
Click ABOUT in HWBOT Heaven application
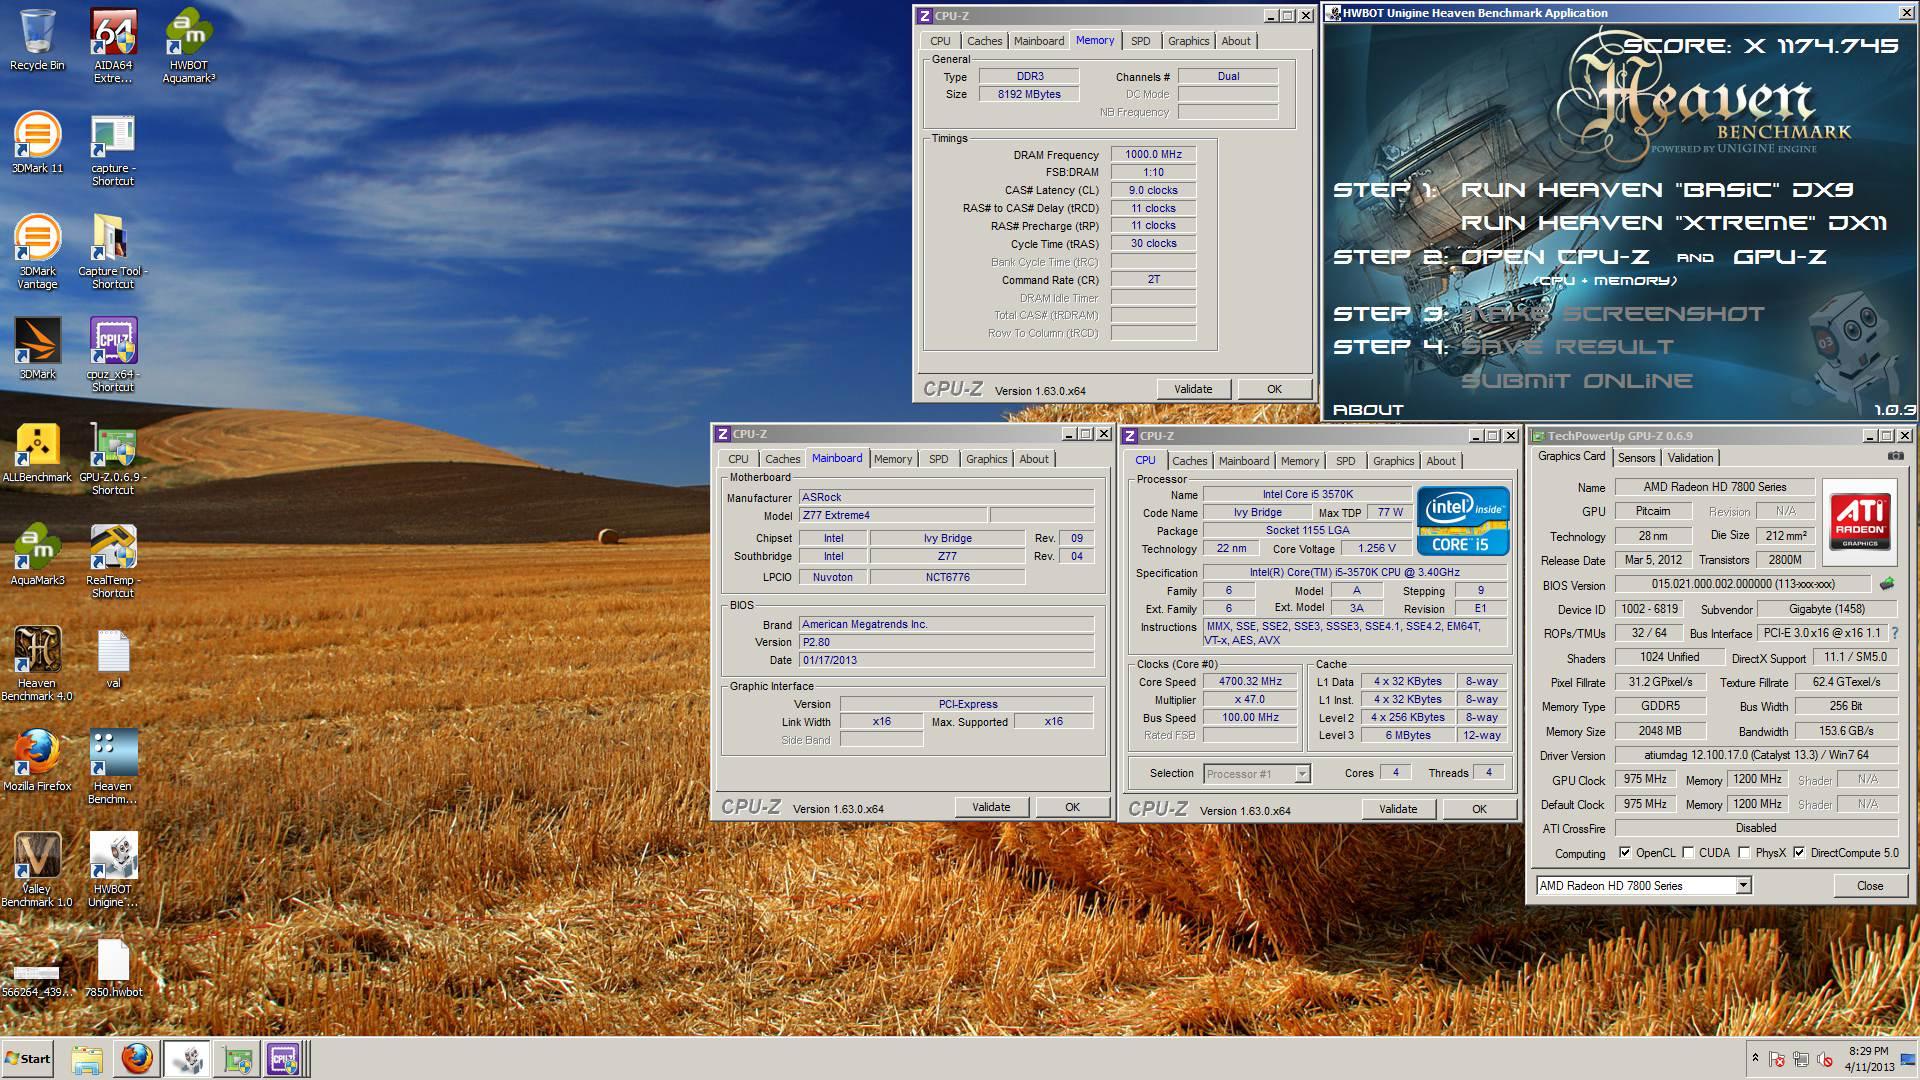point(1368,409)
